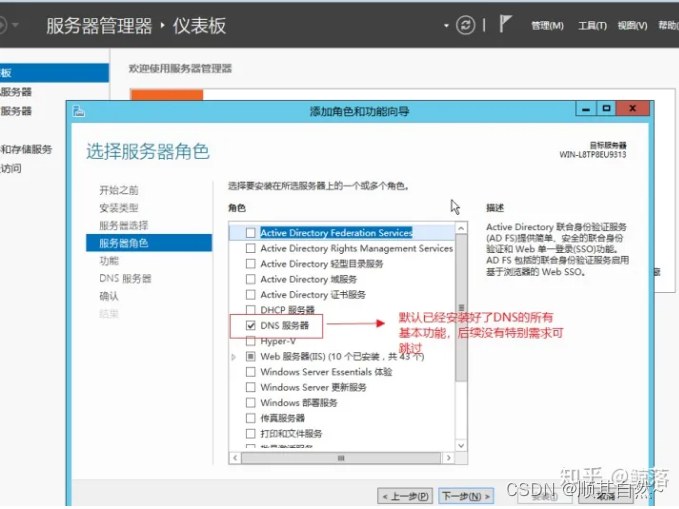Viewport: 679px width, 509px height.
Task: Click 仪表板 breadcrumb title
Action: [x=199, y=26]
